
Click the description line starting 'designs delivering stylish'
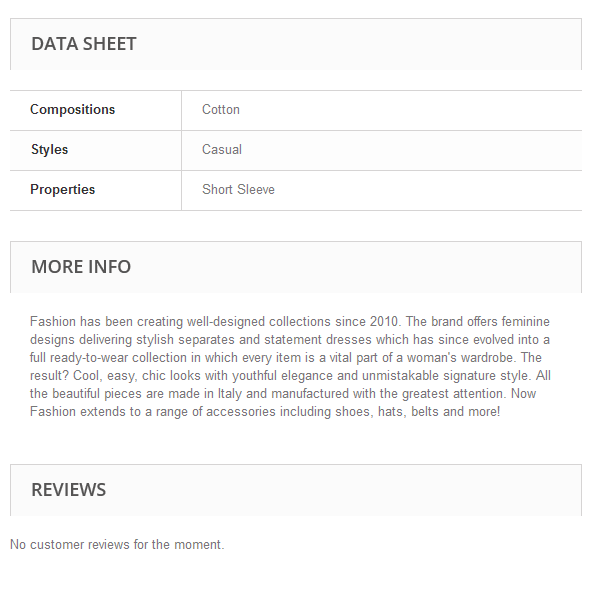point(290,340)
